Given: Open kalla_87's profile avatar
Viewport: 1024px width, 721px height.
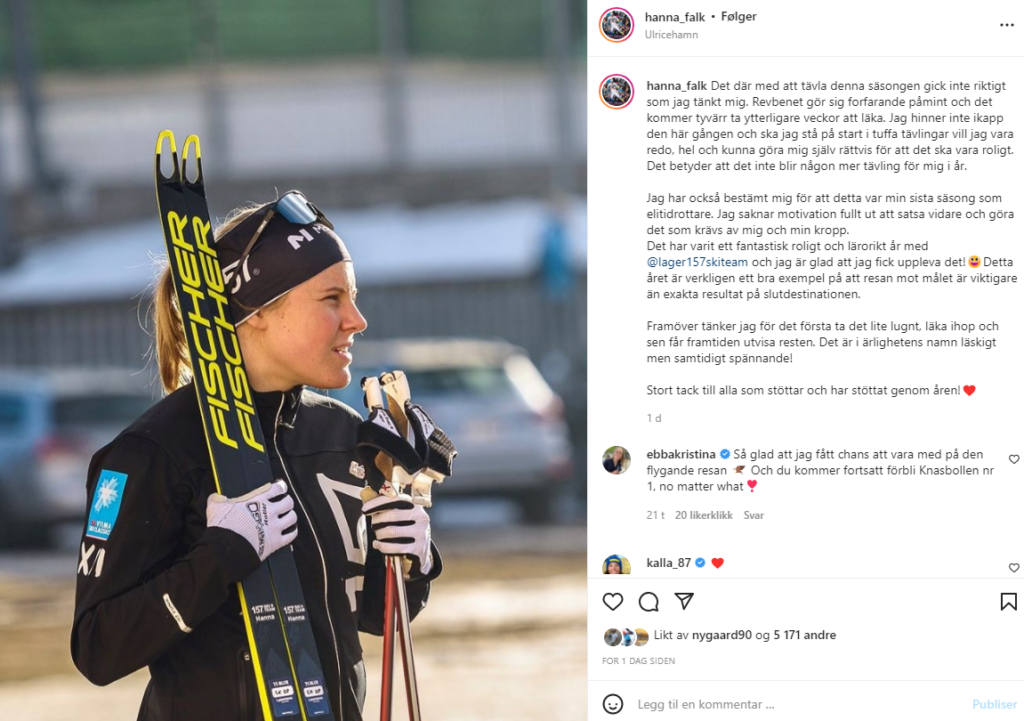Looking at the screenshot, I should (x=616, y=566).
